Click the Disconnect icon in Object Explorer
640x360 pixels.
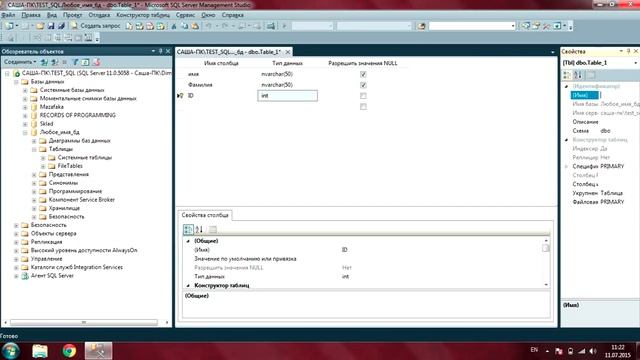(55, 62)
